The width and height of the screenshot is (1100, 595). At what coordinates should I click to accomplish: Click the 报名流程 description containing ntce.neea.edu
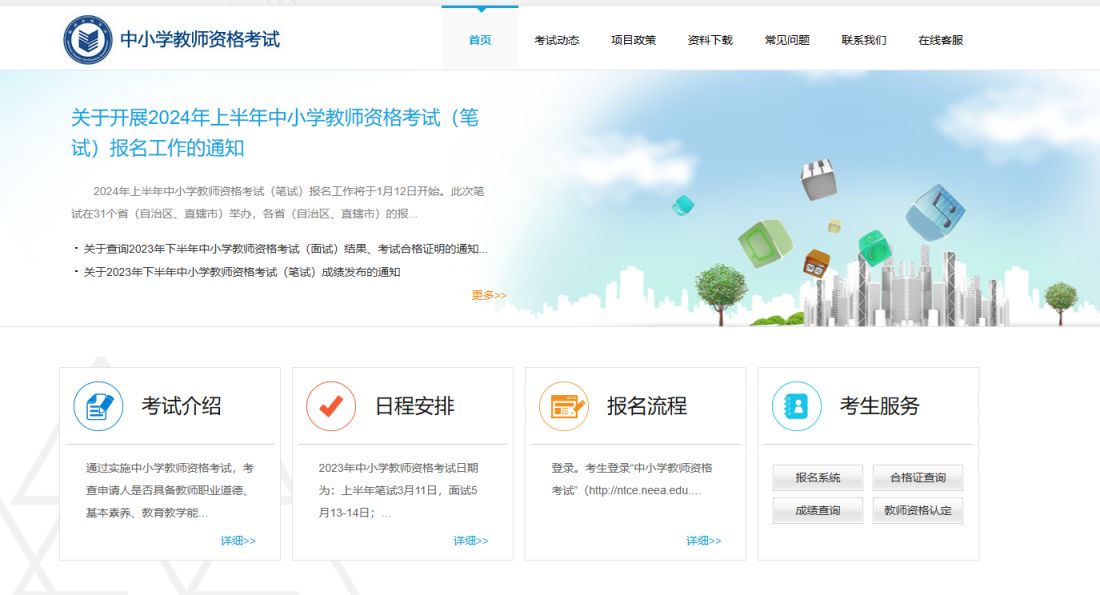(x=631, y=479)
